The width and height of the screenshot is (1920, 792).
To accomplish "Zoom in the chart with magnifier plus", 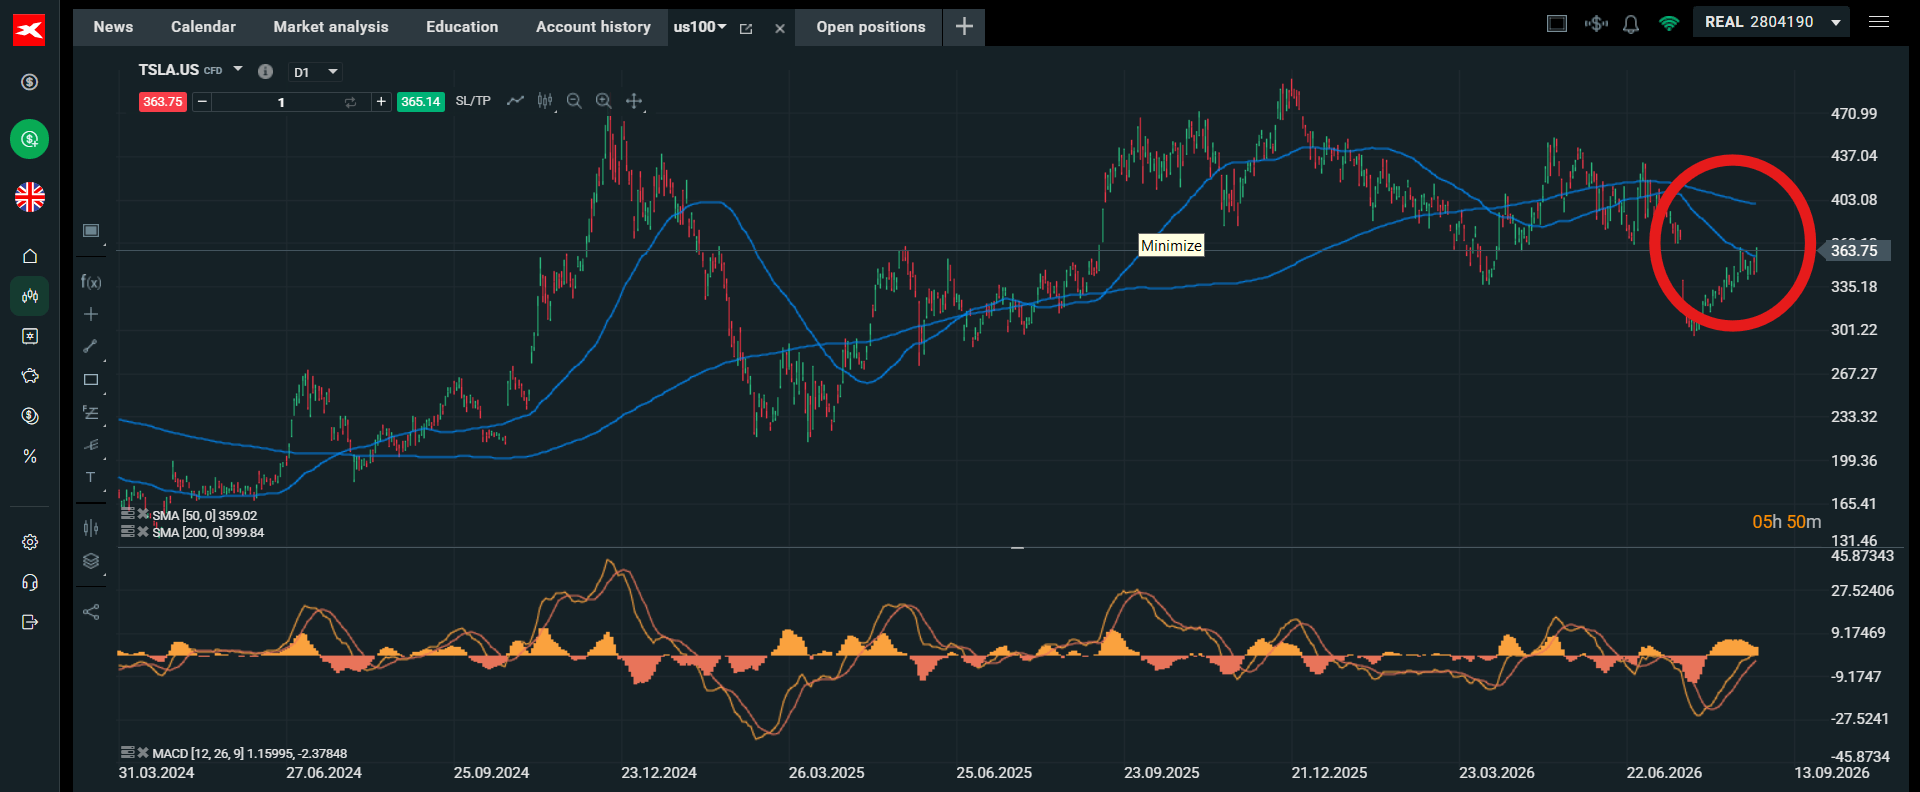I will click(604, 101).
